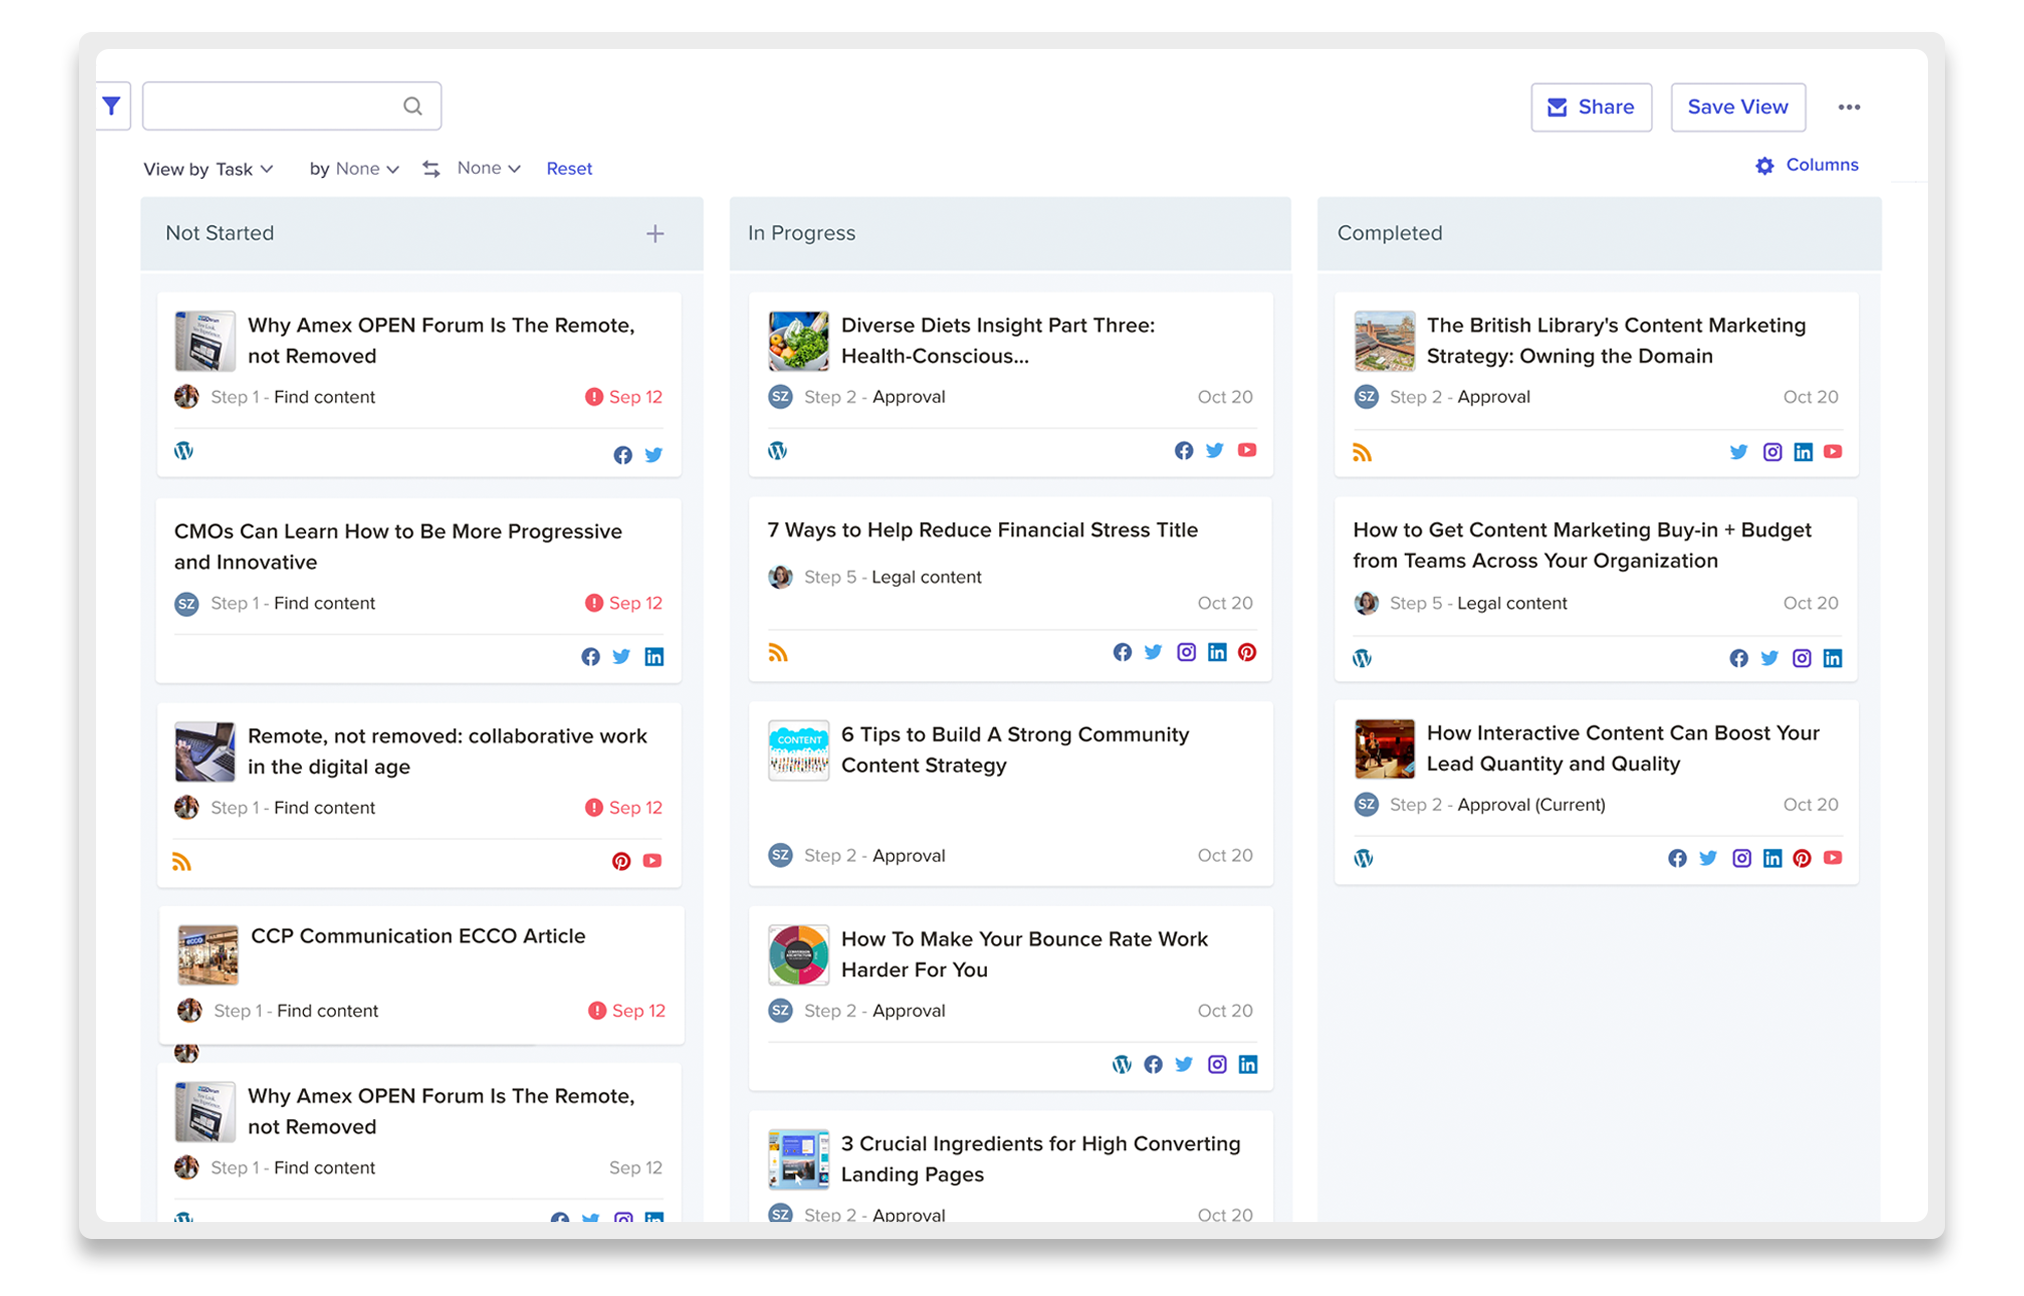Click the search magnifier icon

coord(413,106)
